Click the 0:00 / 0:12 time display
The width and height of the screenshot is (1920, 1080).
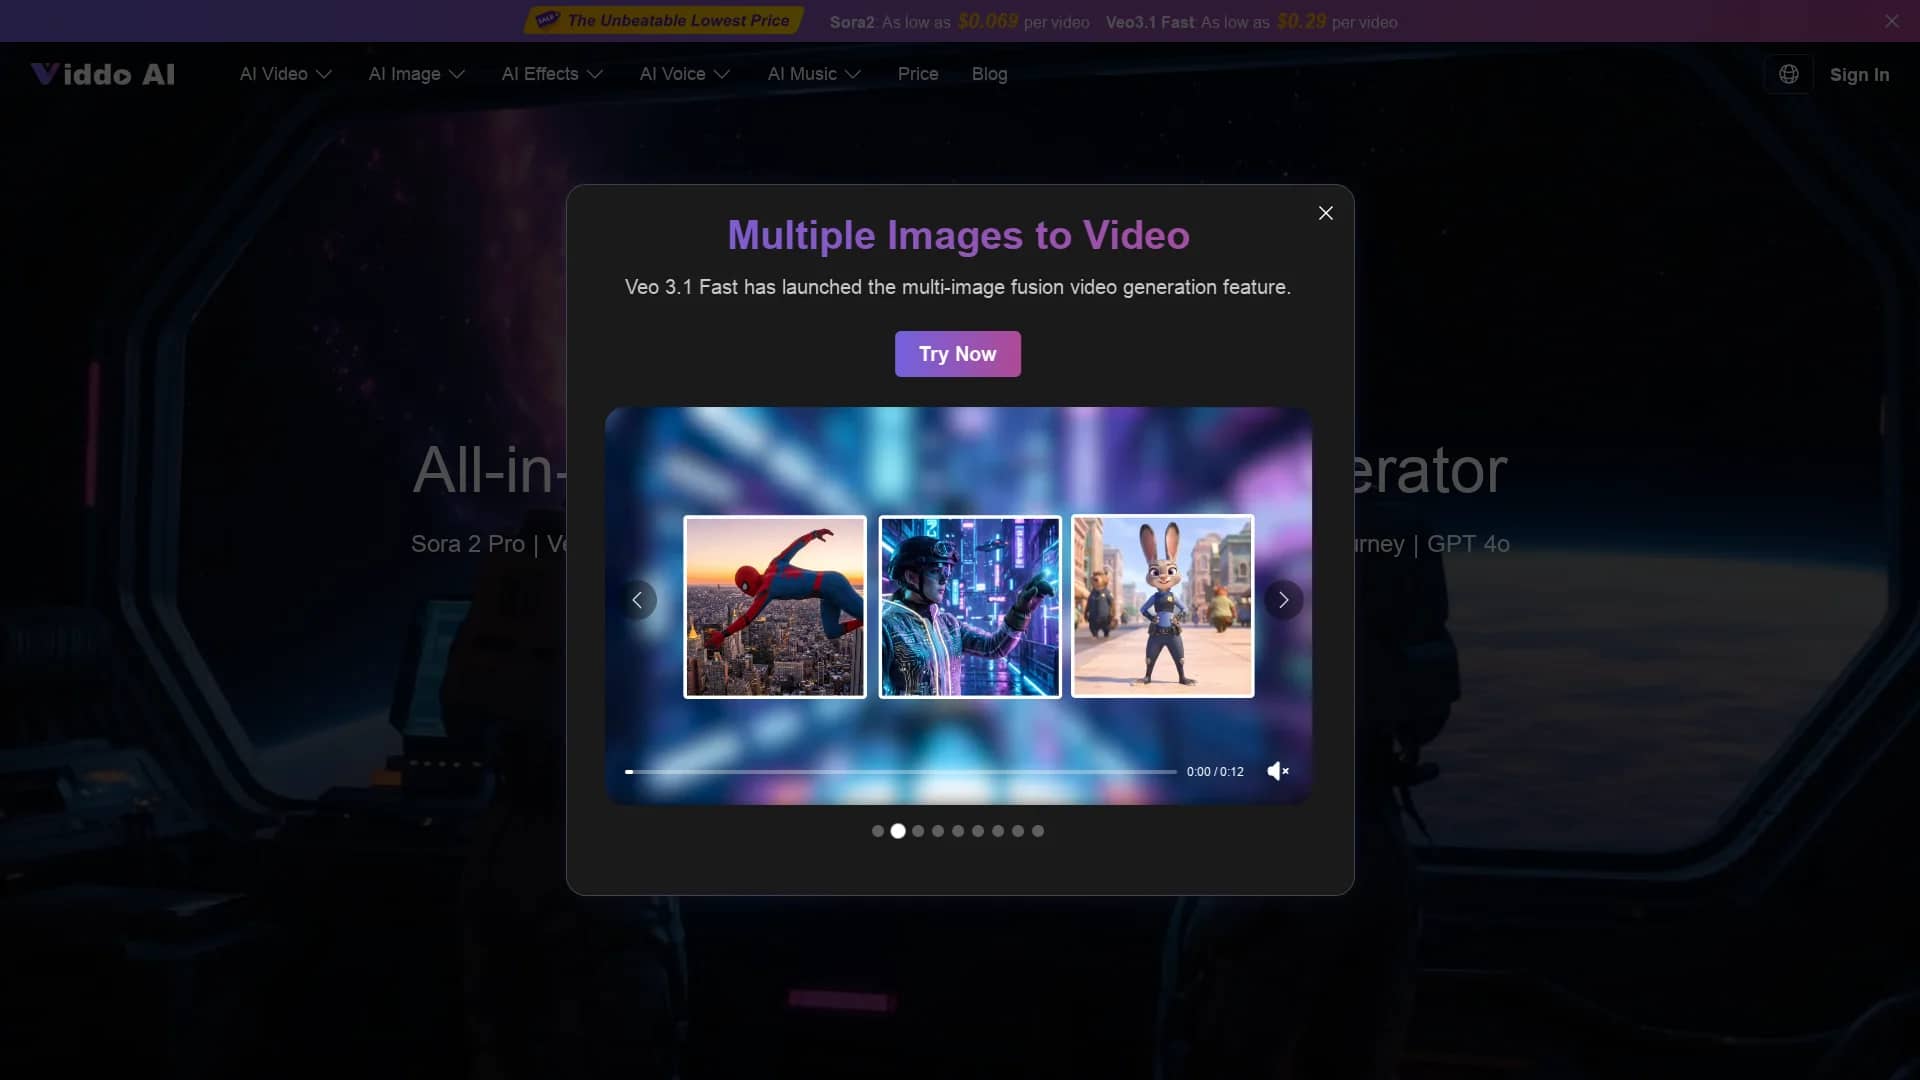click(1215, 772)
